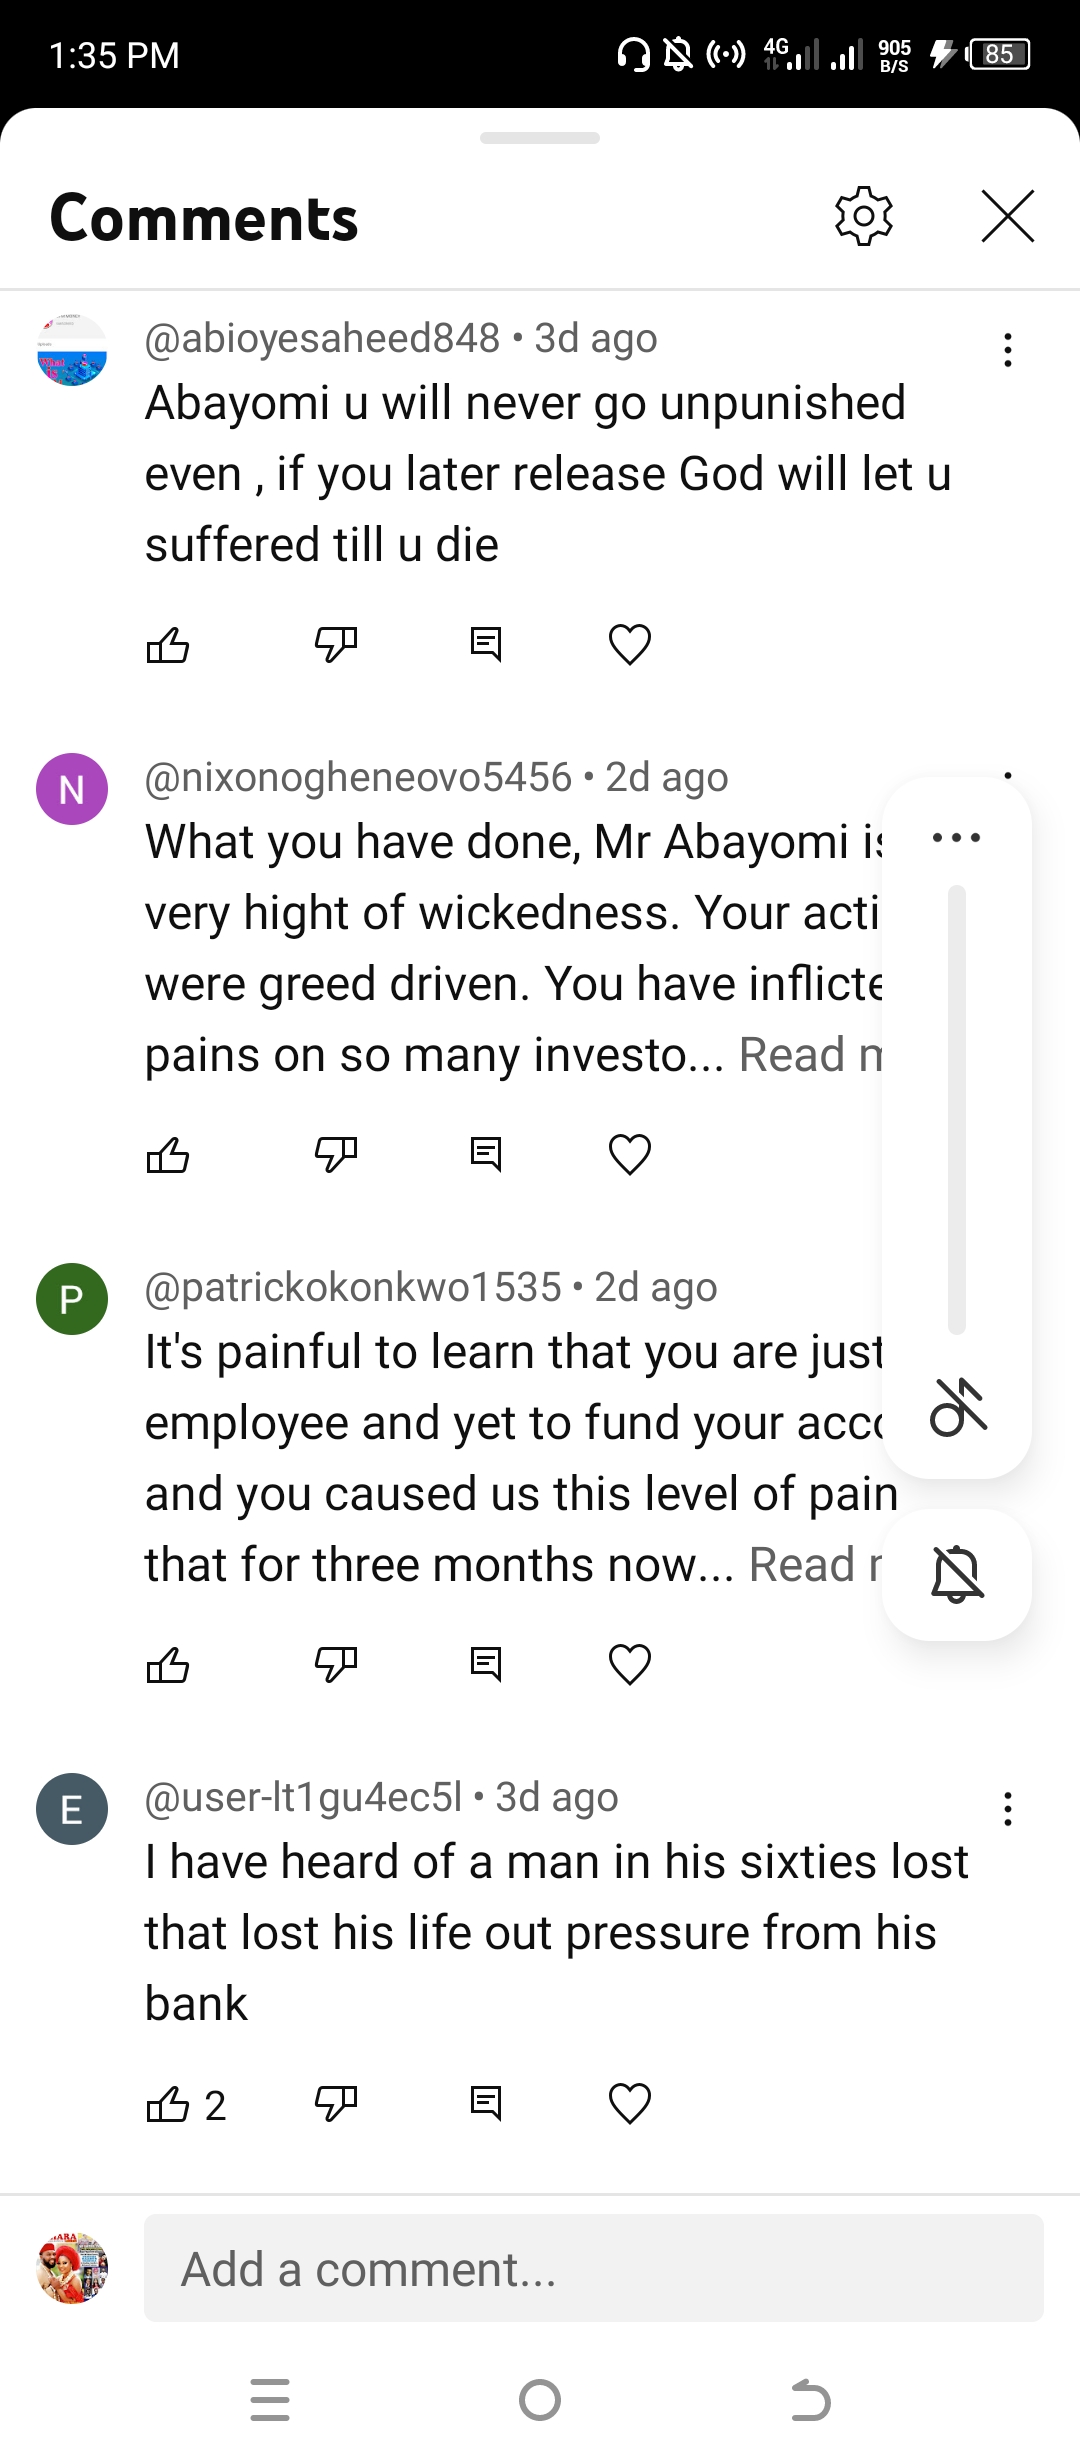Viewport: 1080px width, 2460px height.
Task: Heart the comment by @user-lt1gu4ec5l
Action: 630,2104
